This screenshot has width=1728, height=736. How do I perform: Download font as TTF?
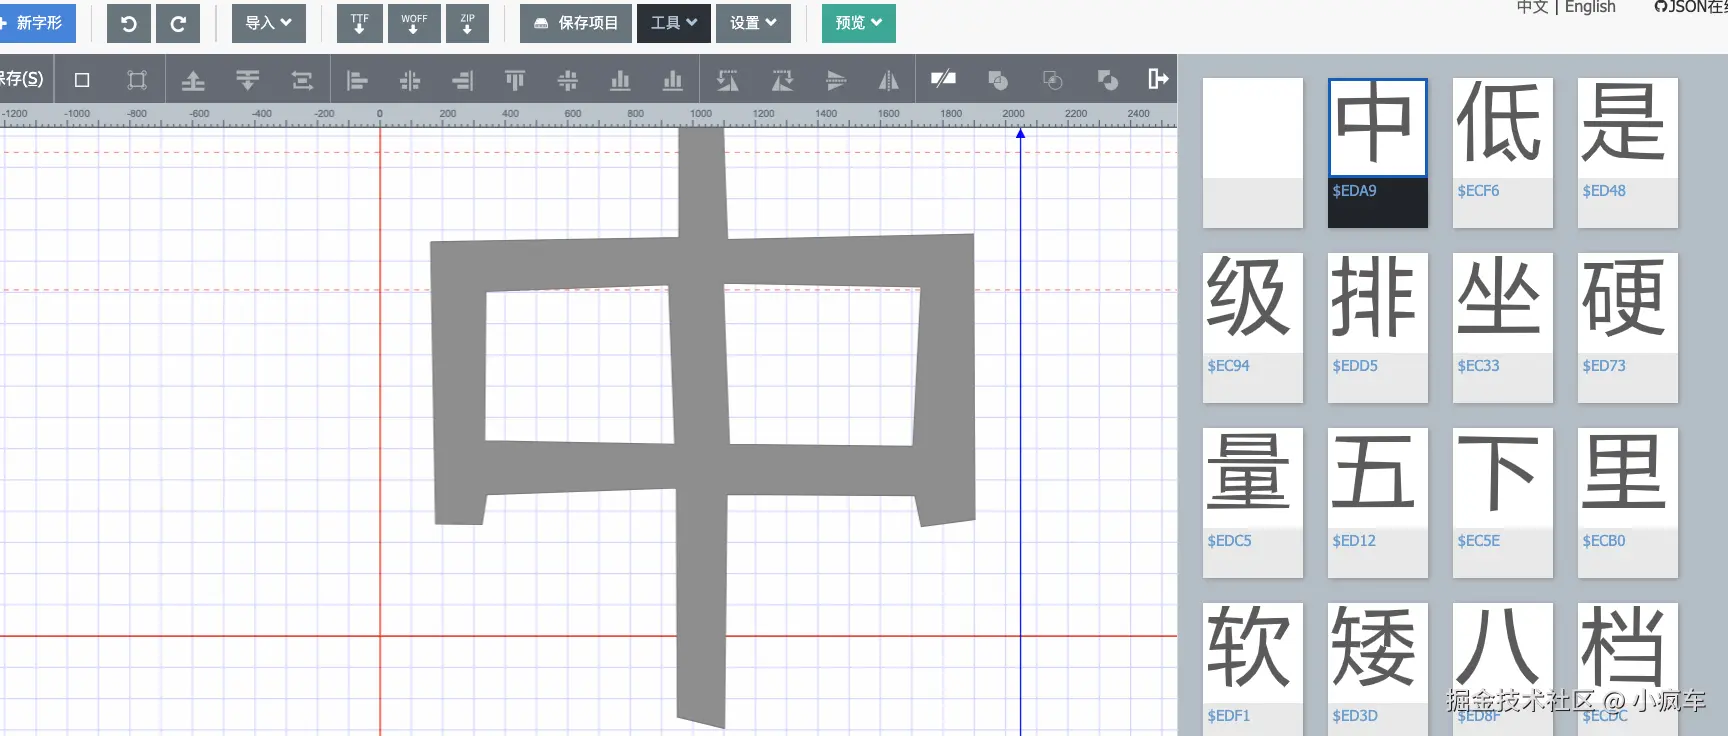point(360,23)
